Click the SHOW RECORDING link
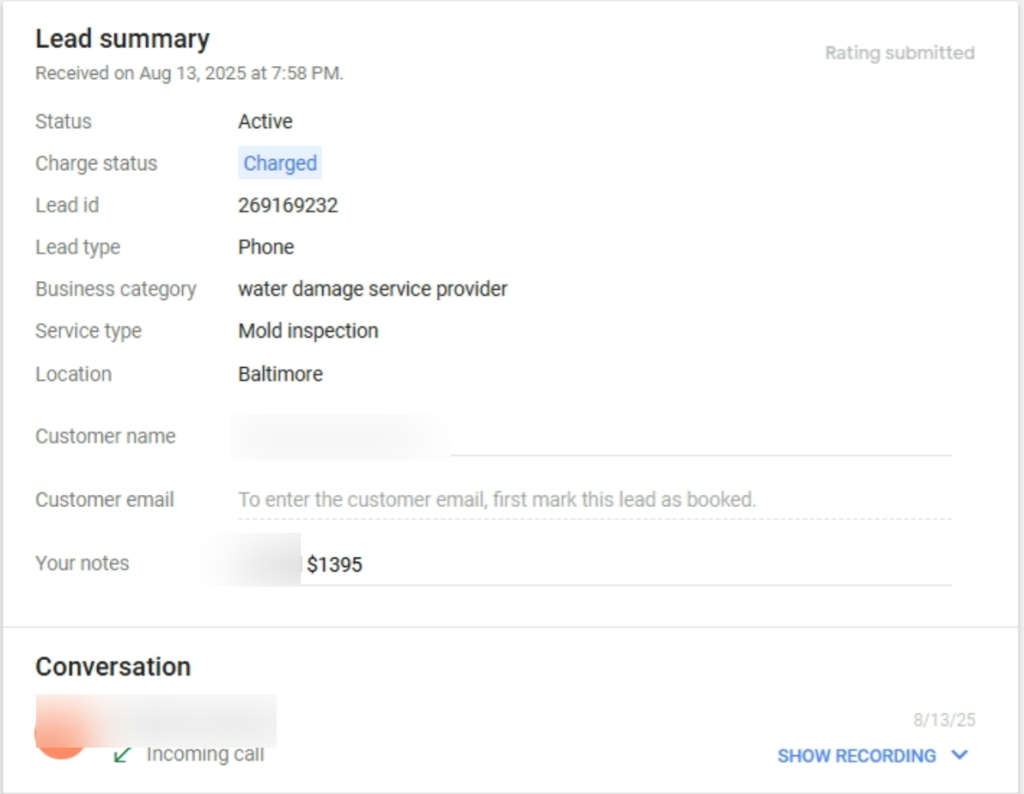Screen dimensions: 1024x794 tap(856, 756)
